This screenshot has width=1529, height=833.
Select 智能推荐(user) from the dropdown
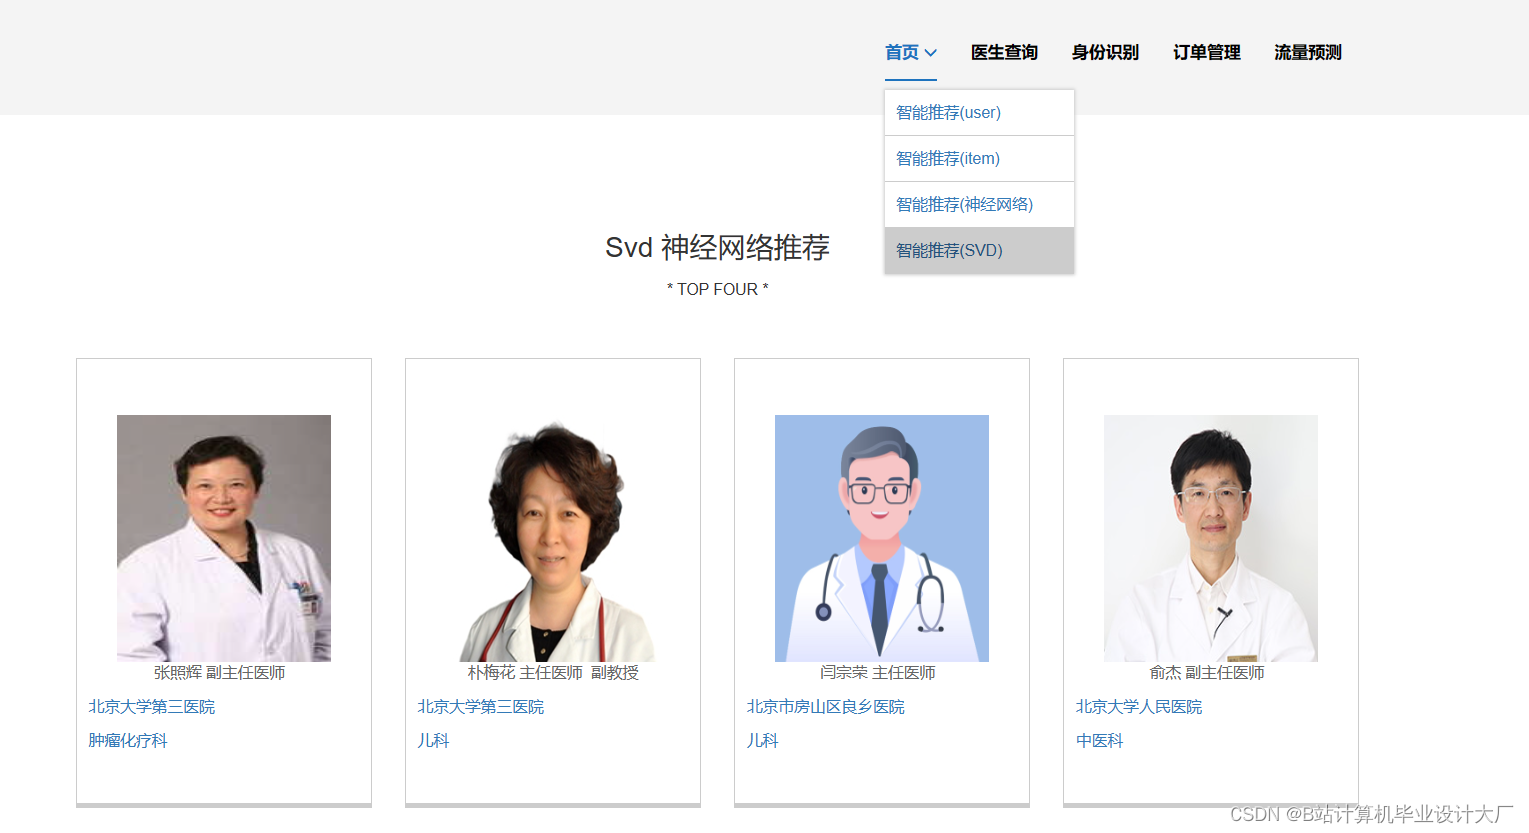(946, 112)
